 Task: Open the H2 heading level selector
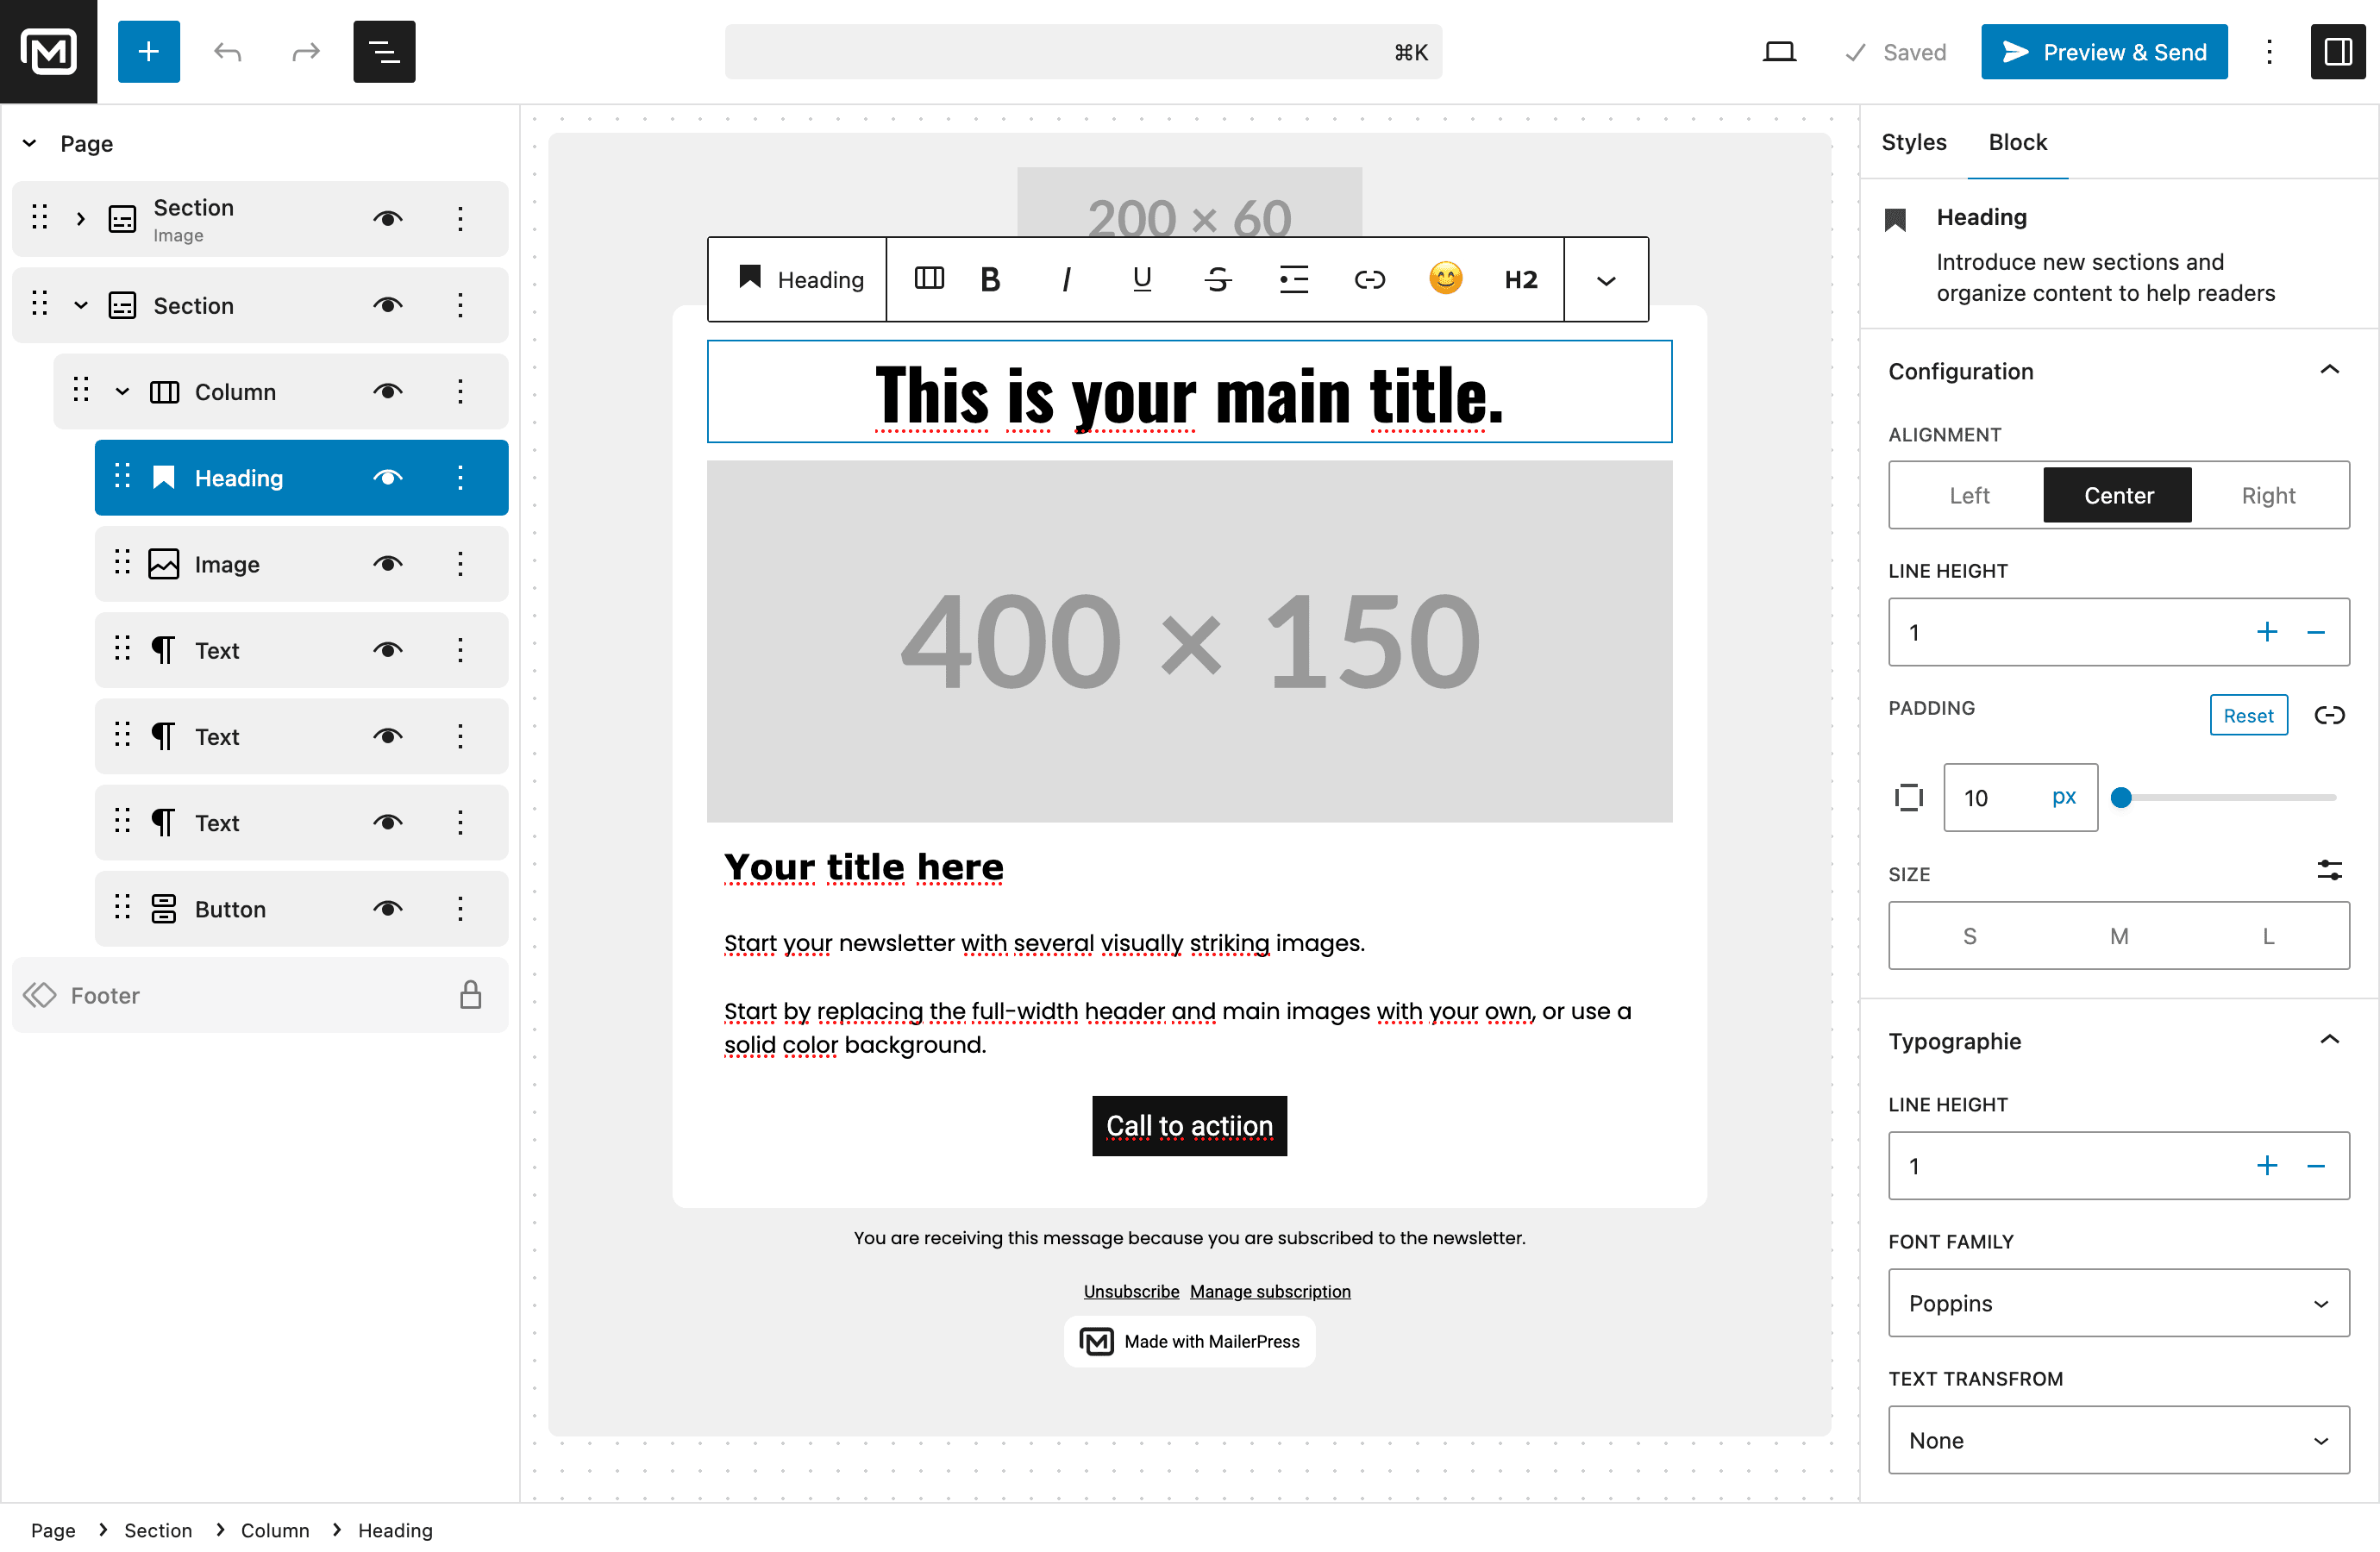pos(1520,279)
